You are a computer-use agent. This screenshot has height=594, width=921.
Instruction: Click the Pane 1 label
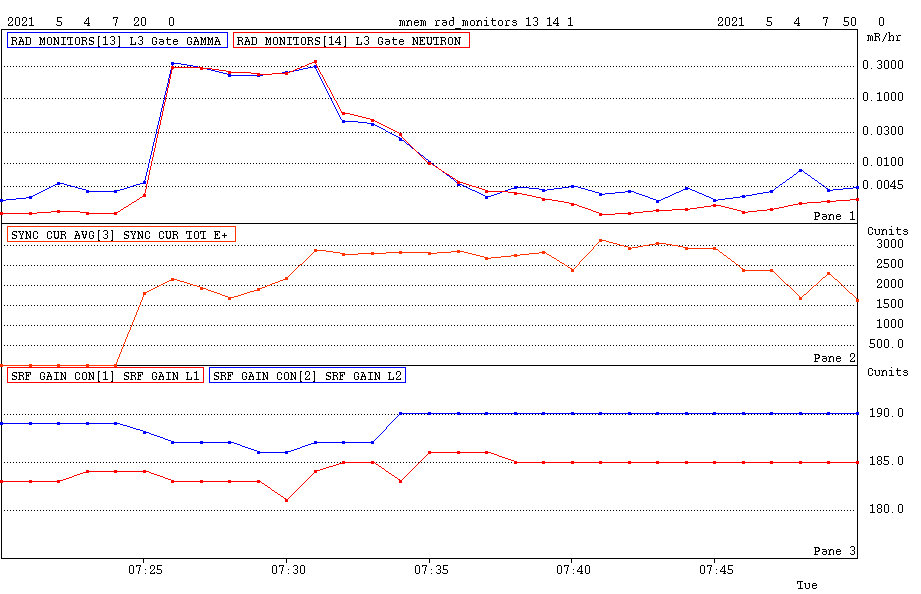[834, 216]
